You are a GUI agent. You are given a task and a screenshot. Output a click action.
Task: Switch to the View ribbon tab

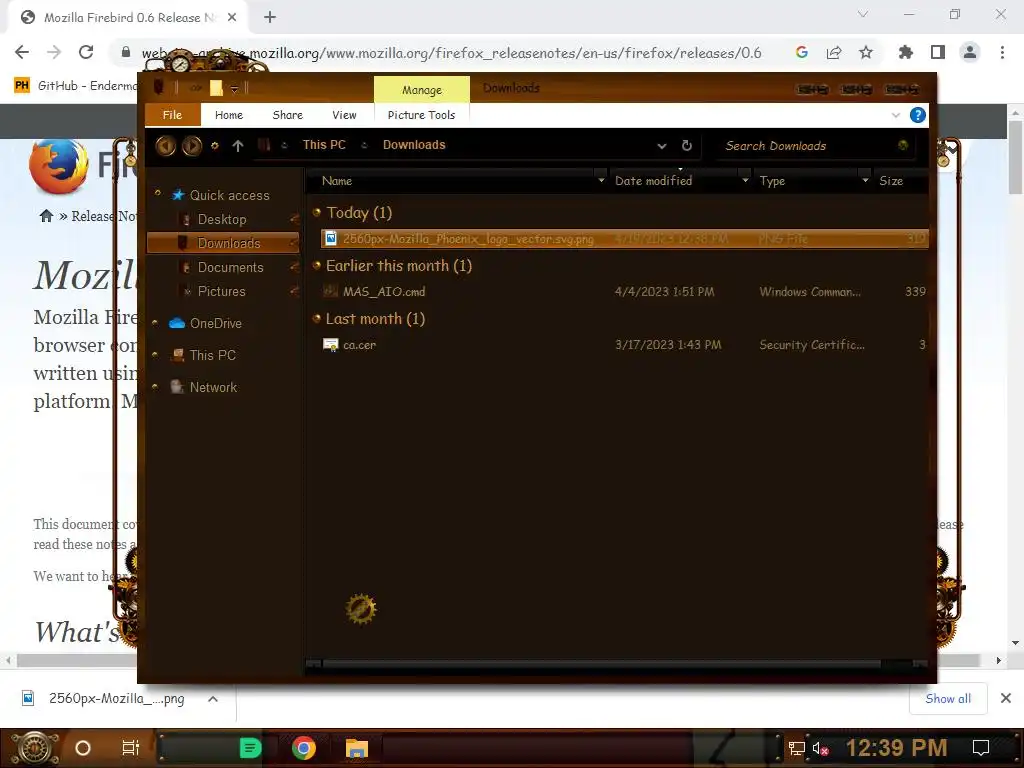(x=344, y=115)
